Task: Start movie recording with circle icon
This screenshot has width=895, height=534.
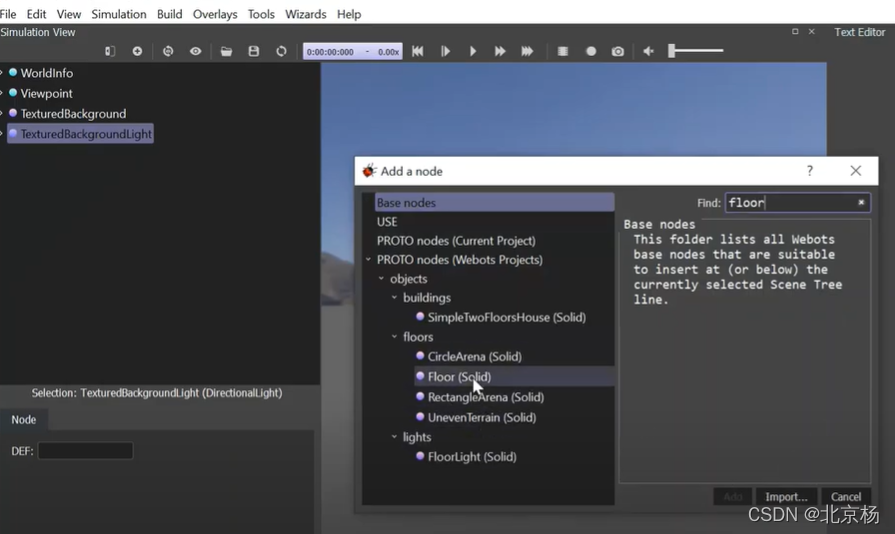Action: point(591,51)
